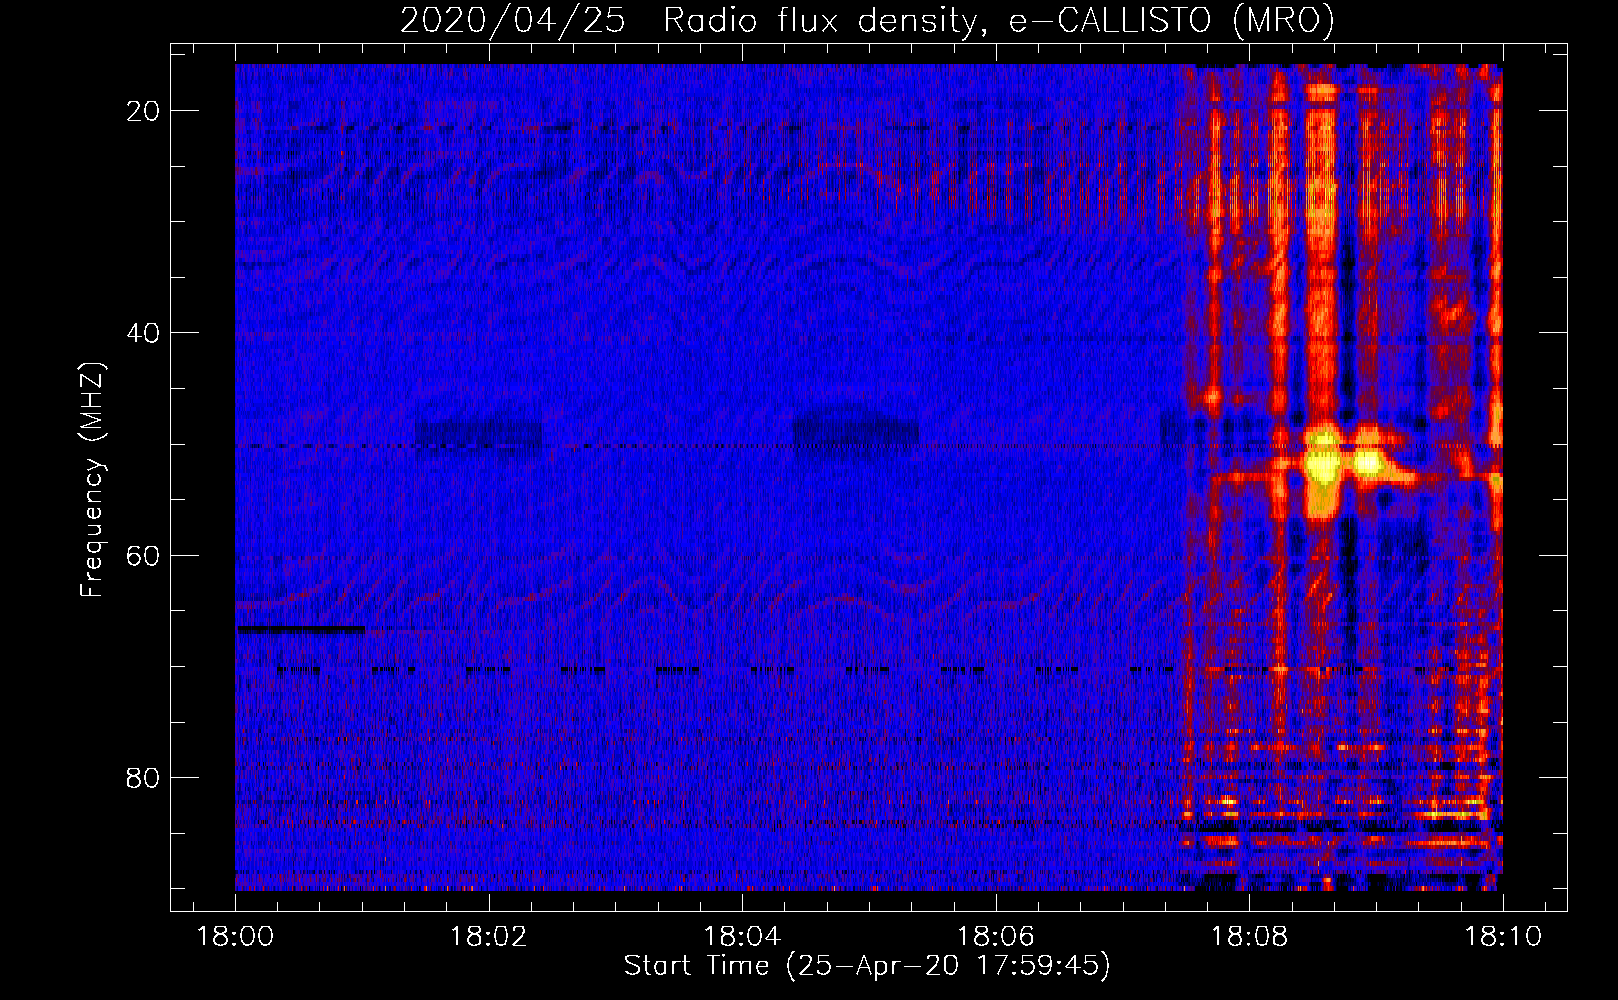Viewport: 1618px width, 1000px height.
Task: Click the y-axis tick label "20"
Action: [144, 111]
